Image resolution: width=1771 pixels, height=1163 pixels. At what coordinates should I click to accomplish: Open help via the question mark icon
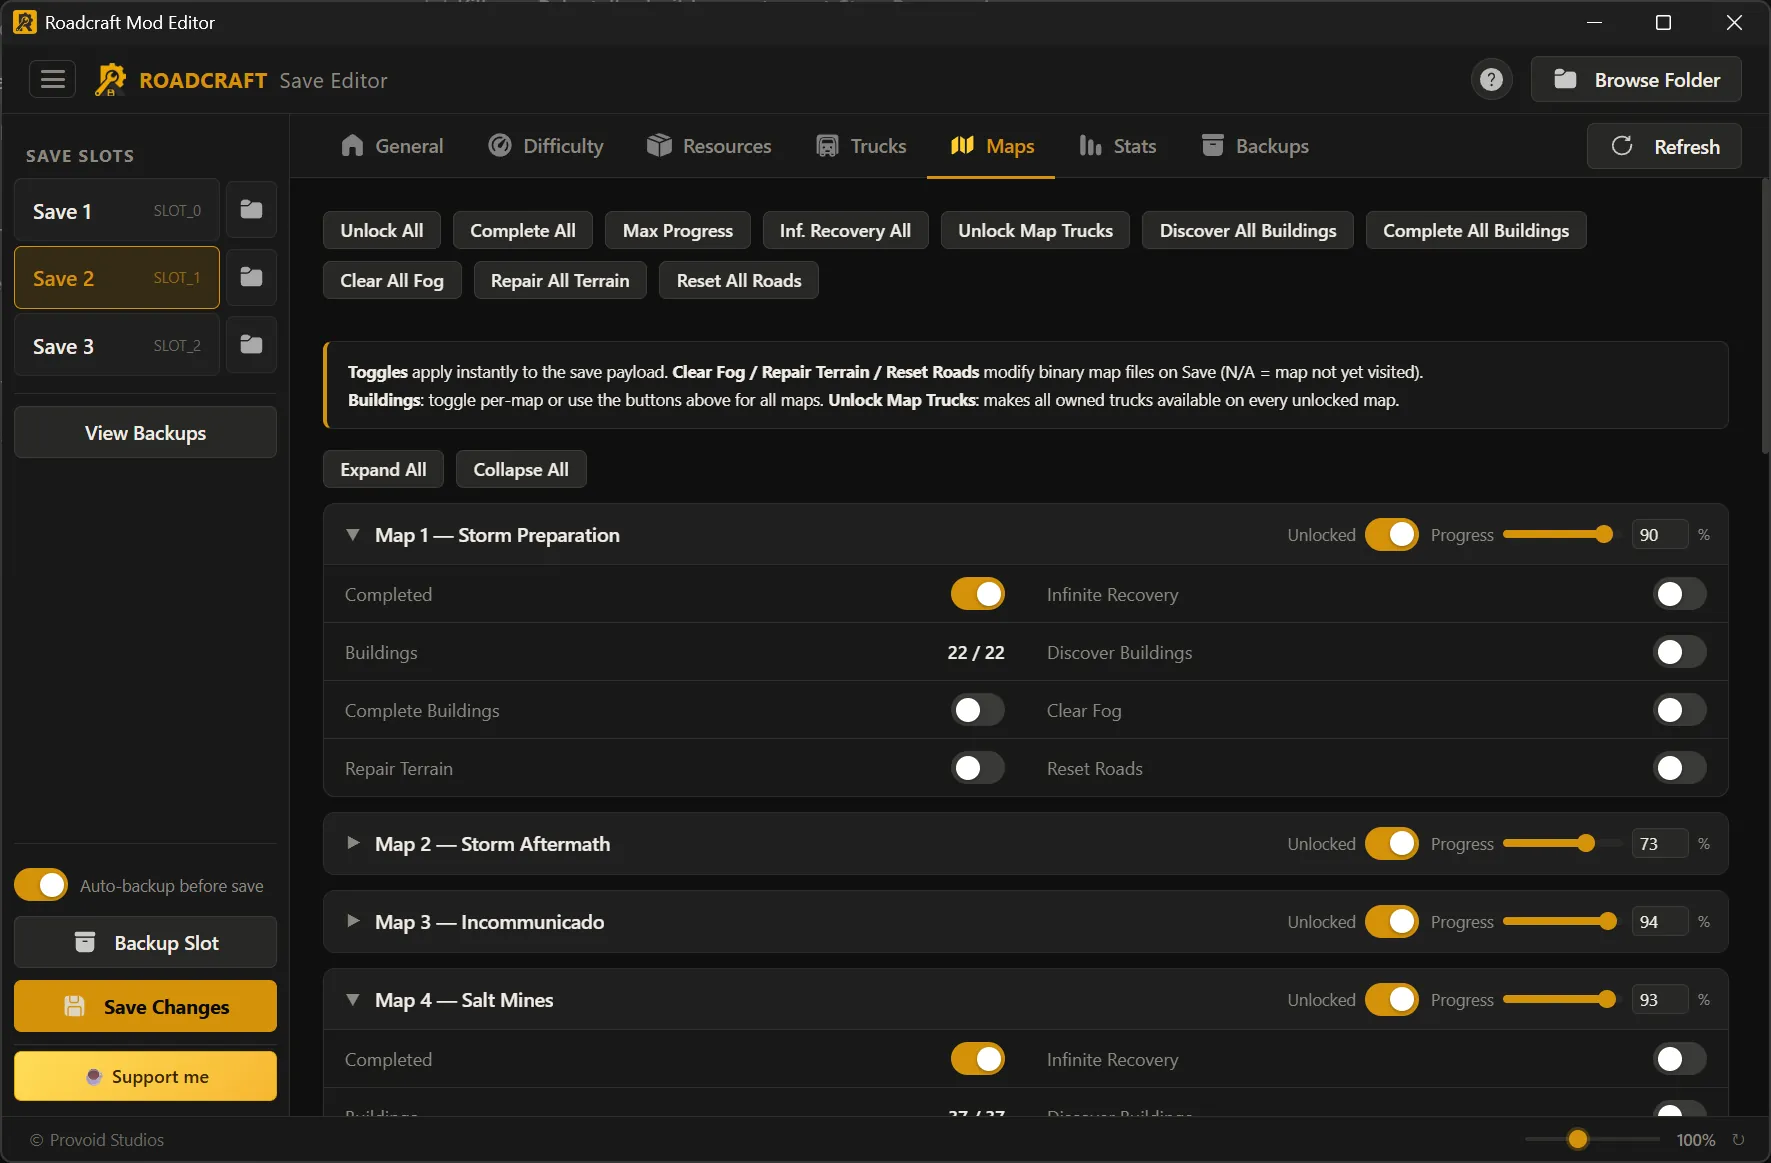coord(1491,79)
